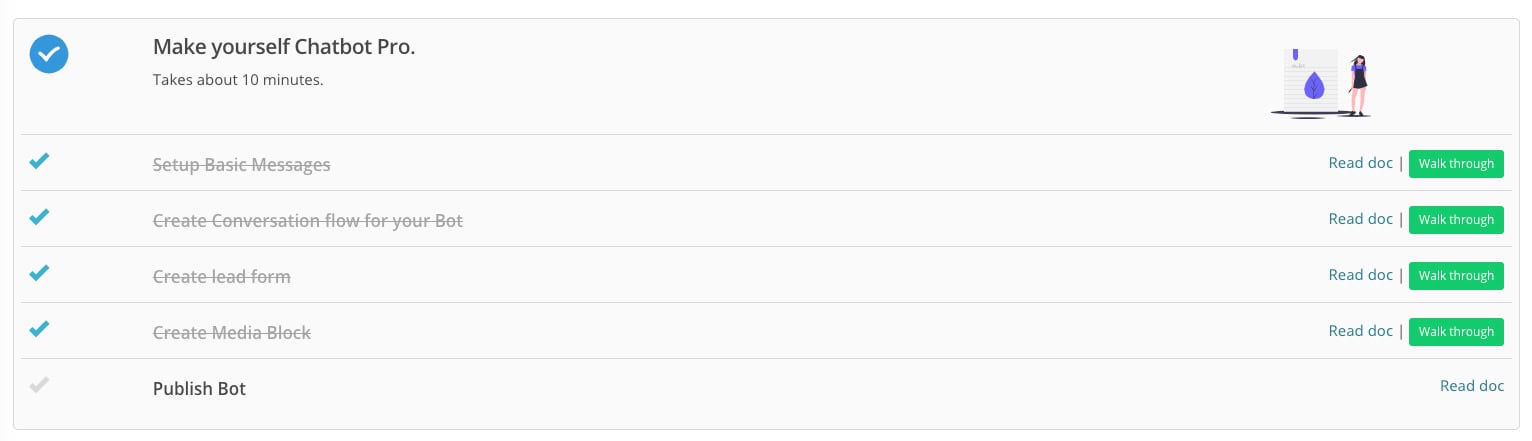The image size is (1532, 441).
Task: Click the crossed-out Create Media Block title
Action: [232, 333]
